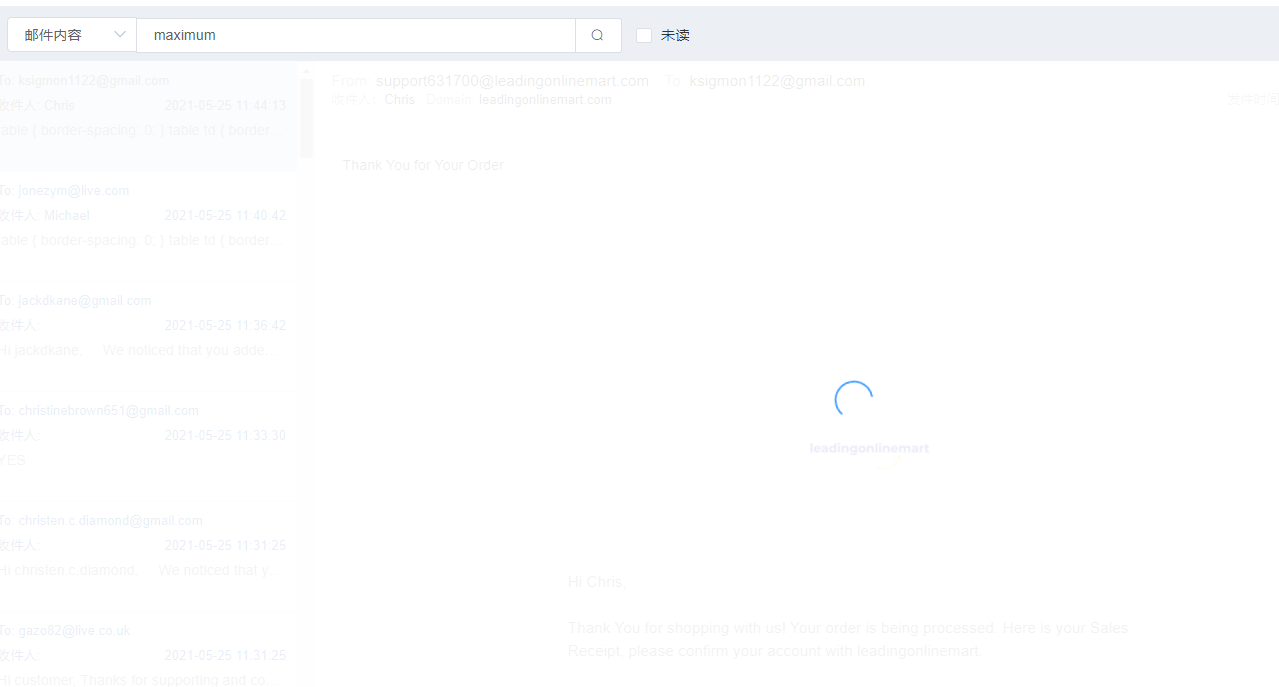The width and height of the screenshot is (1279, 687).
Task: Click the chevron arrow in 邮件内容 selector
Action: click(120, 35)
